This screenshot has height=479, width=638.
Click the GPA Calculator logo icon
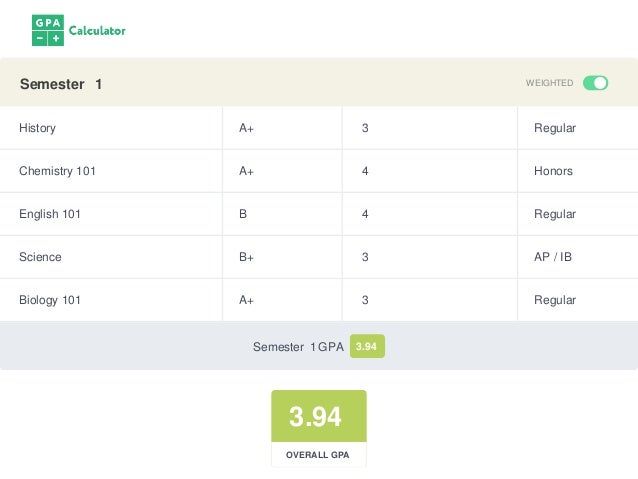47,31
